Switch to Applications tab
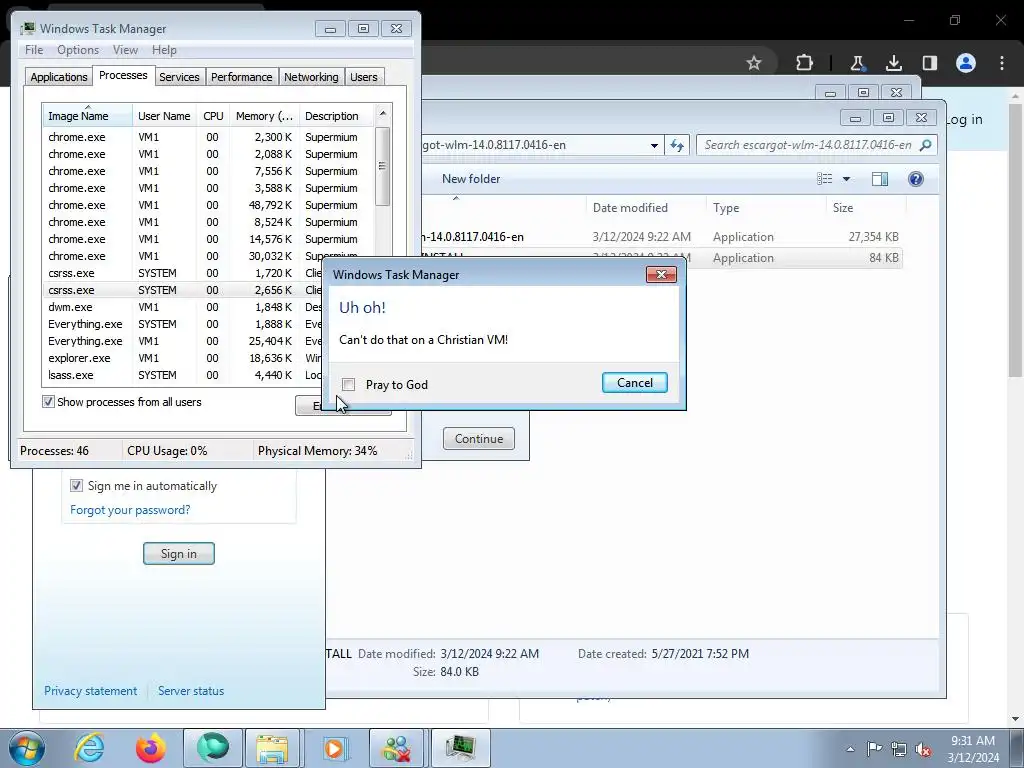This screenshot has width=1024, height=768. 59,77
